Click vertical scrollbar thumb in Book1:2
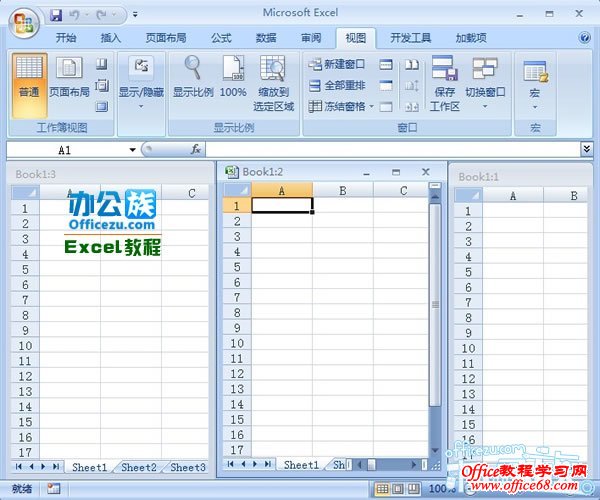This screenshot has width=600, height=500. [435, 305]
